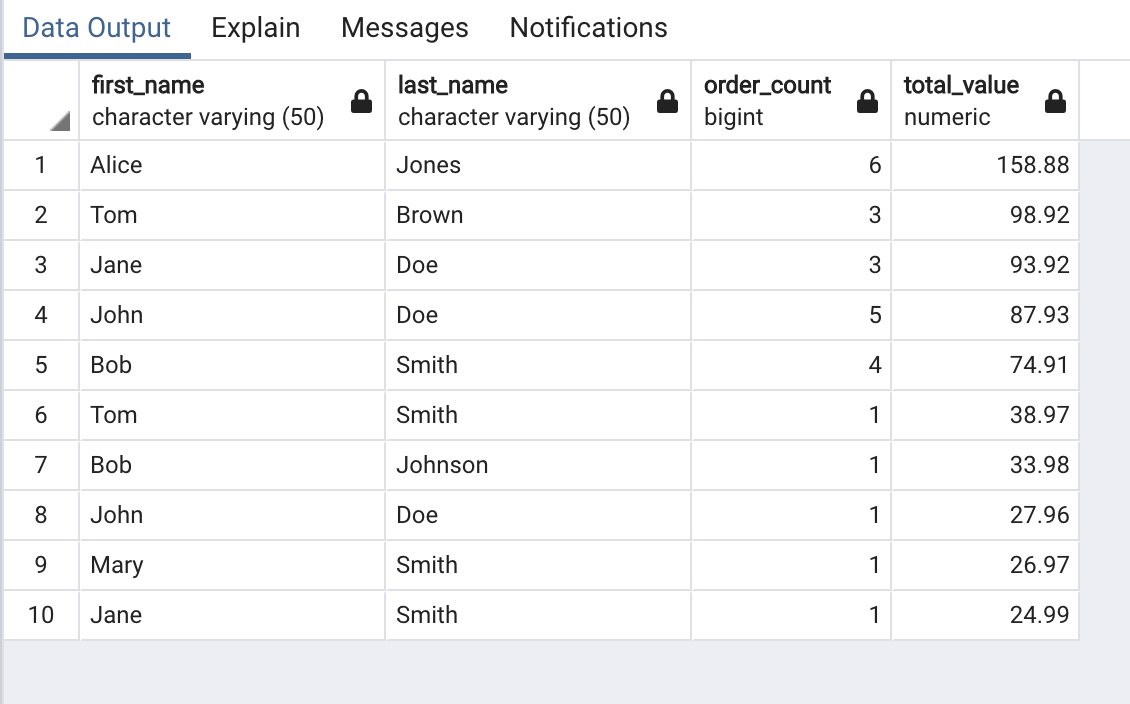Select the total_value column header
Viewport: 1130px width, 704px height.
tap(985, 101)
